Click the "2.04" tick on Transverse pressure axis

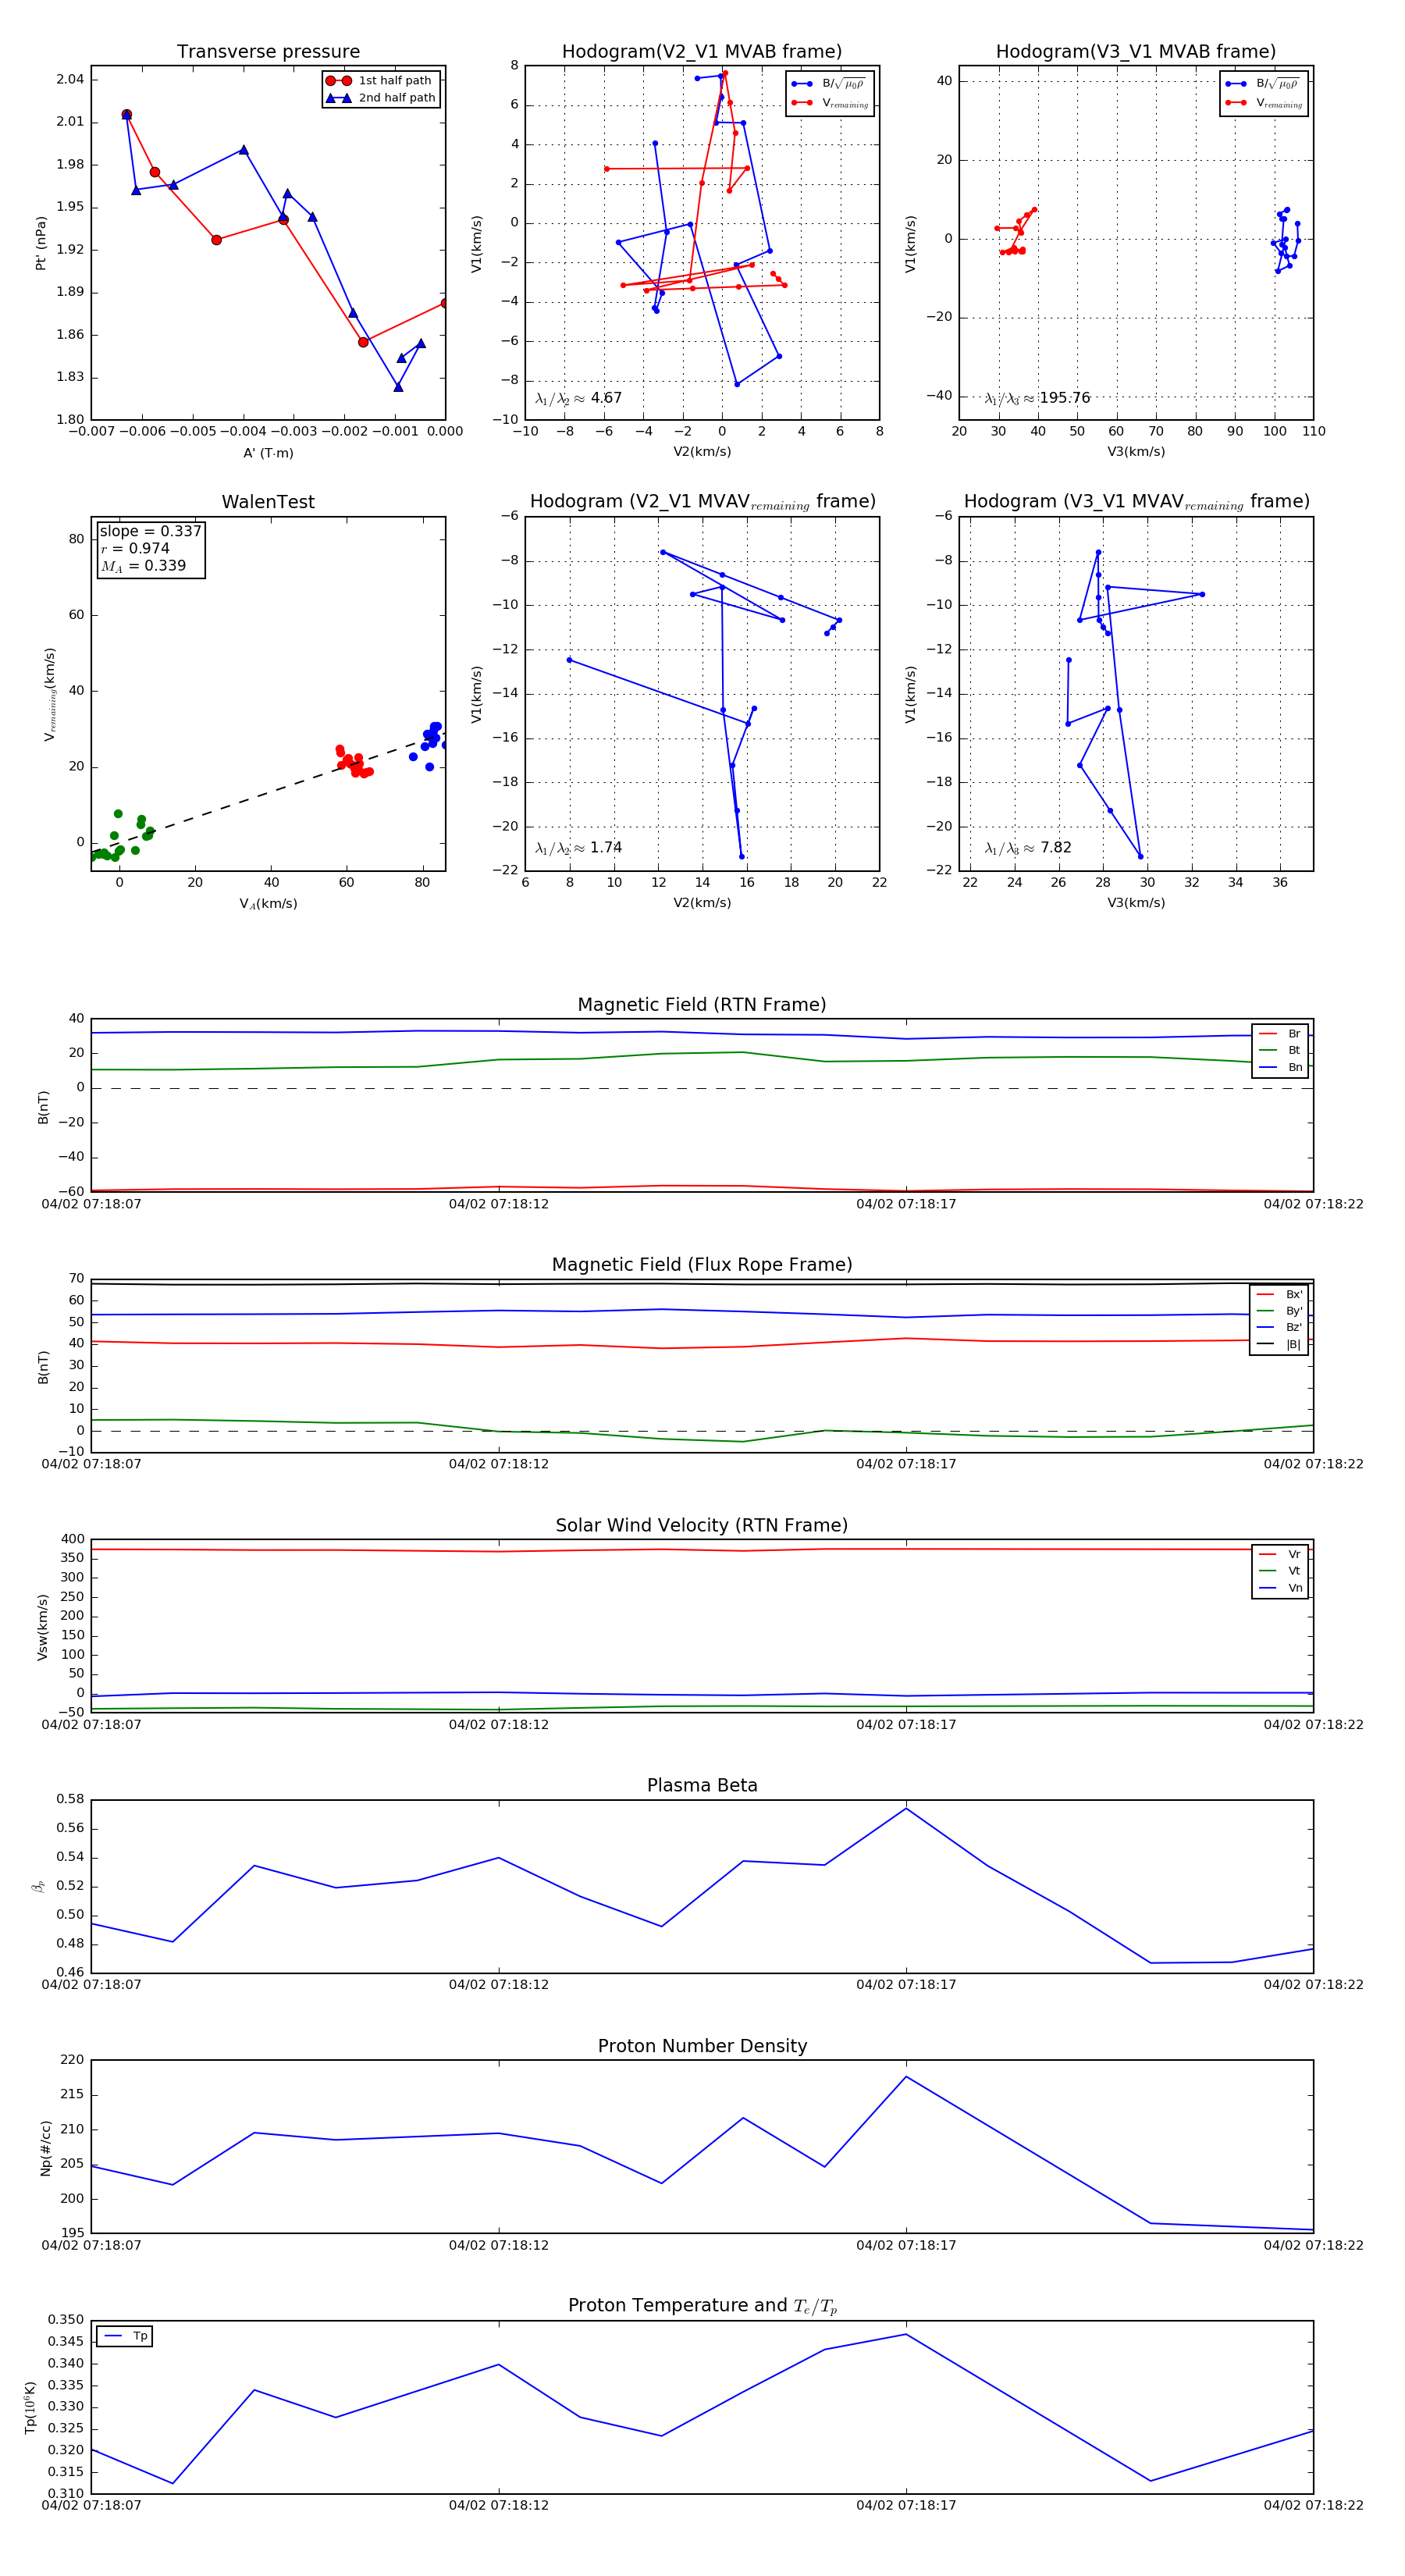70,80
